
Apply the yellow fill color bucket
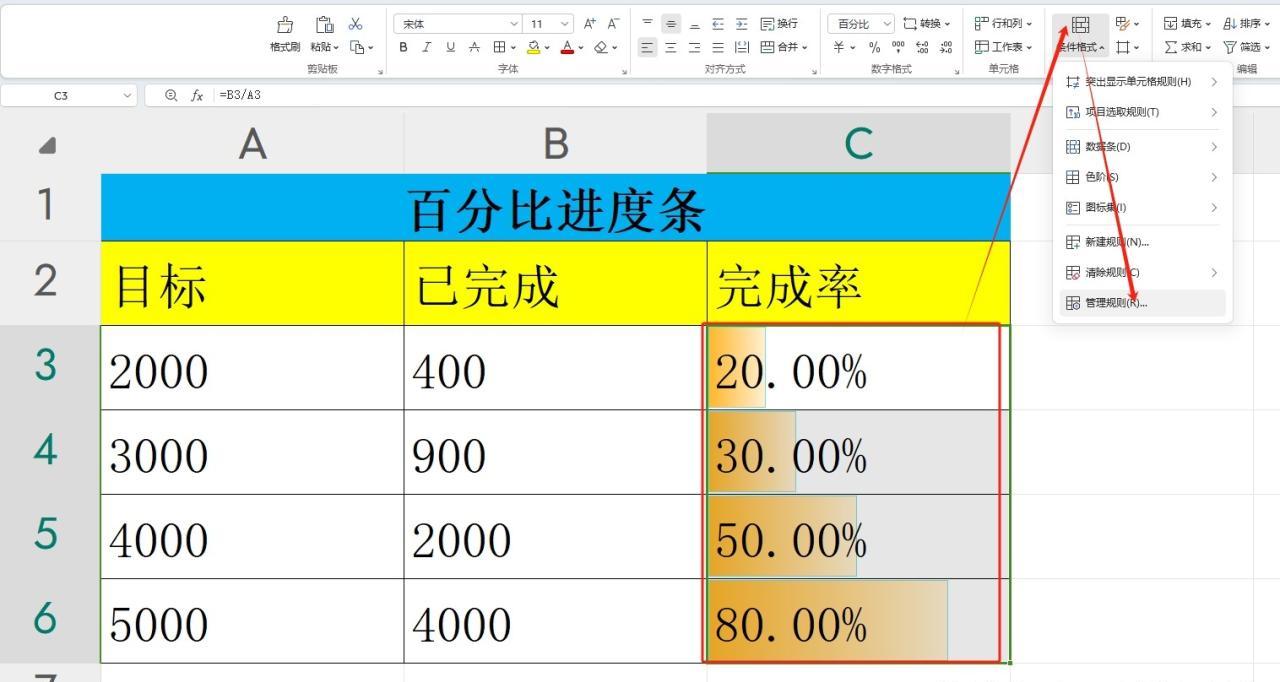[x=533, y=47]
